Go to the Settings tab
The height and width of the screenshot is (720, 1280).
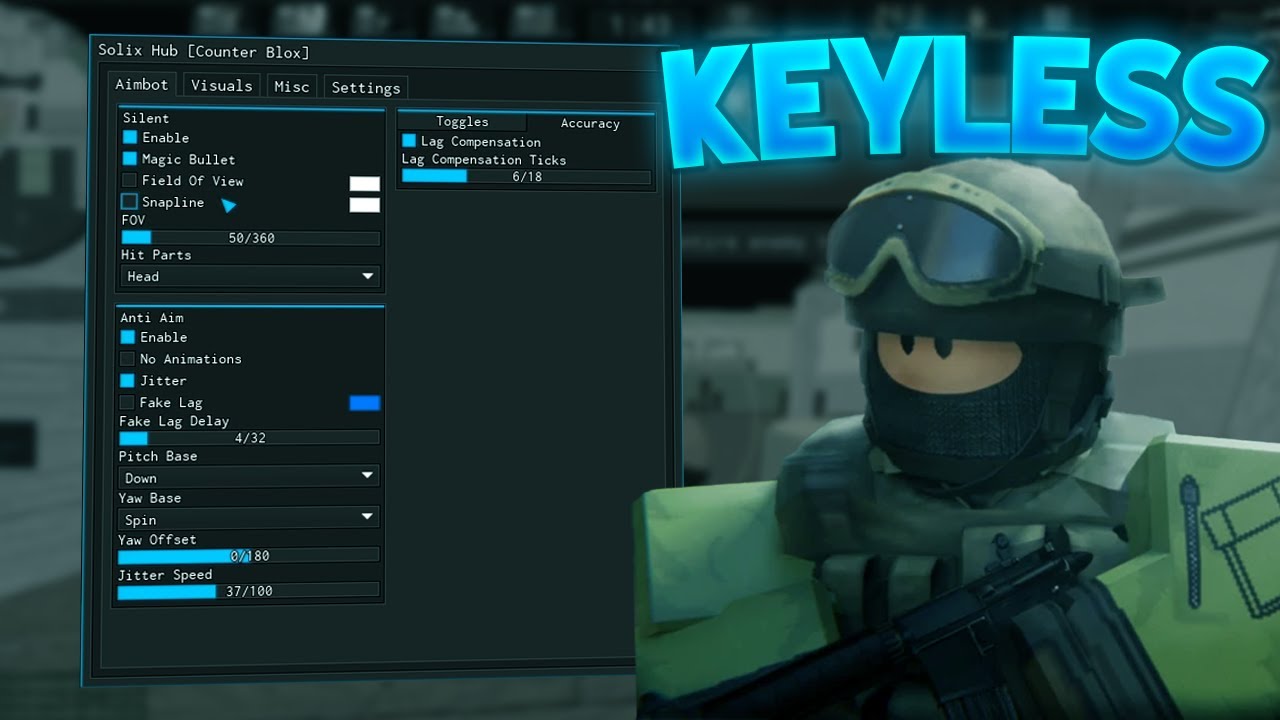coord(366,88)
